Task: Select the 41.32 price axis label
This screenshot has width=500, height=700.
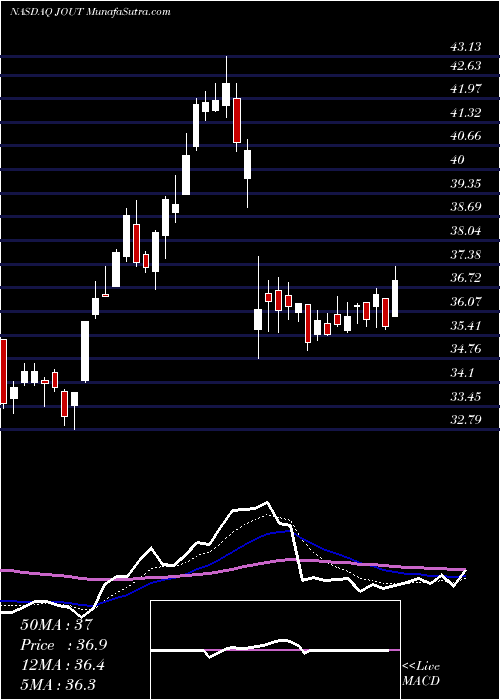Action: 465,113
